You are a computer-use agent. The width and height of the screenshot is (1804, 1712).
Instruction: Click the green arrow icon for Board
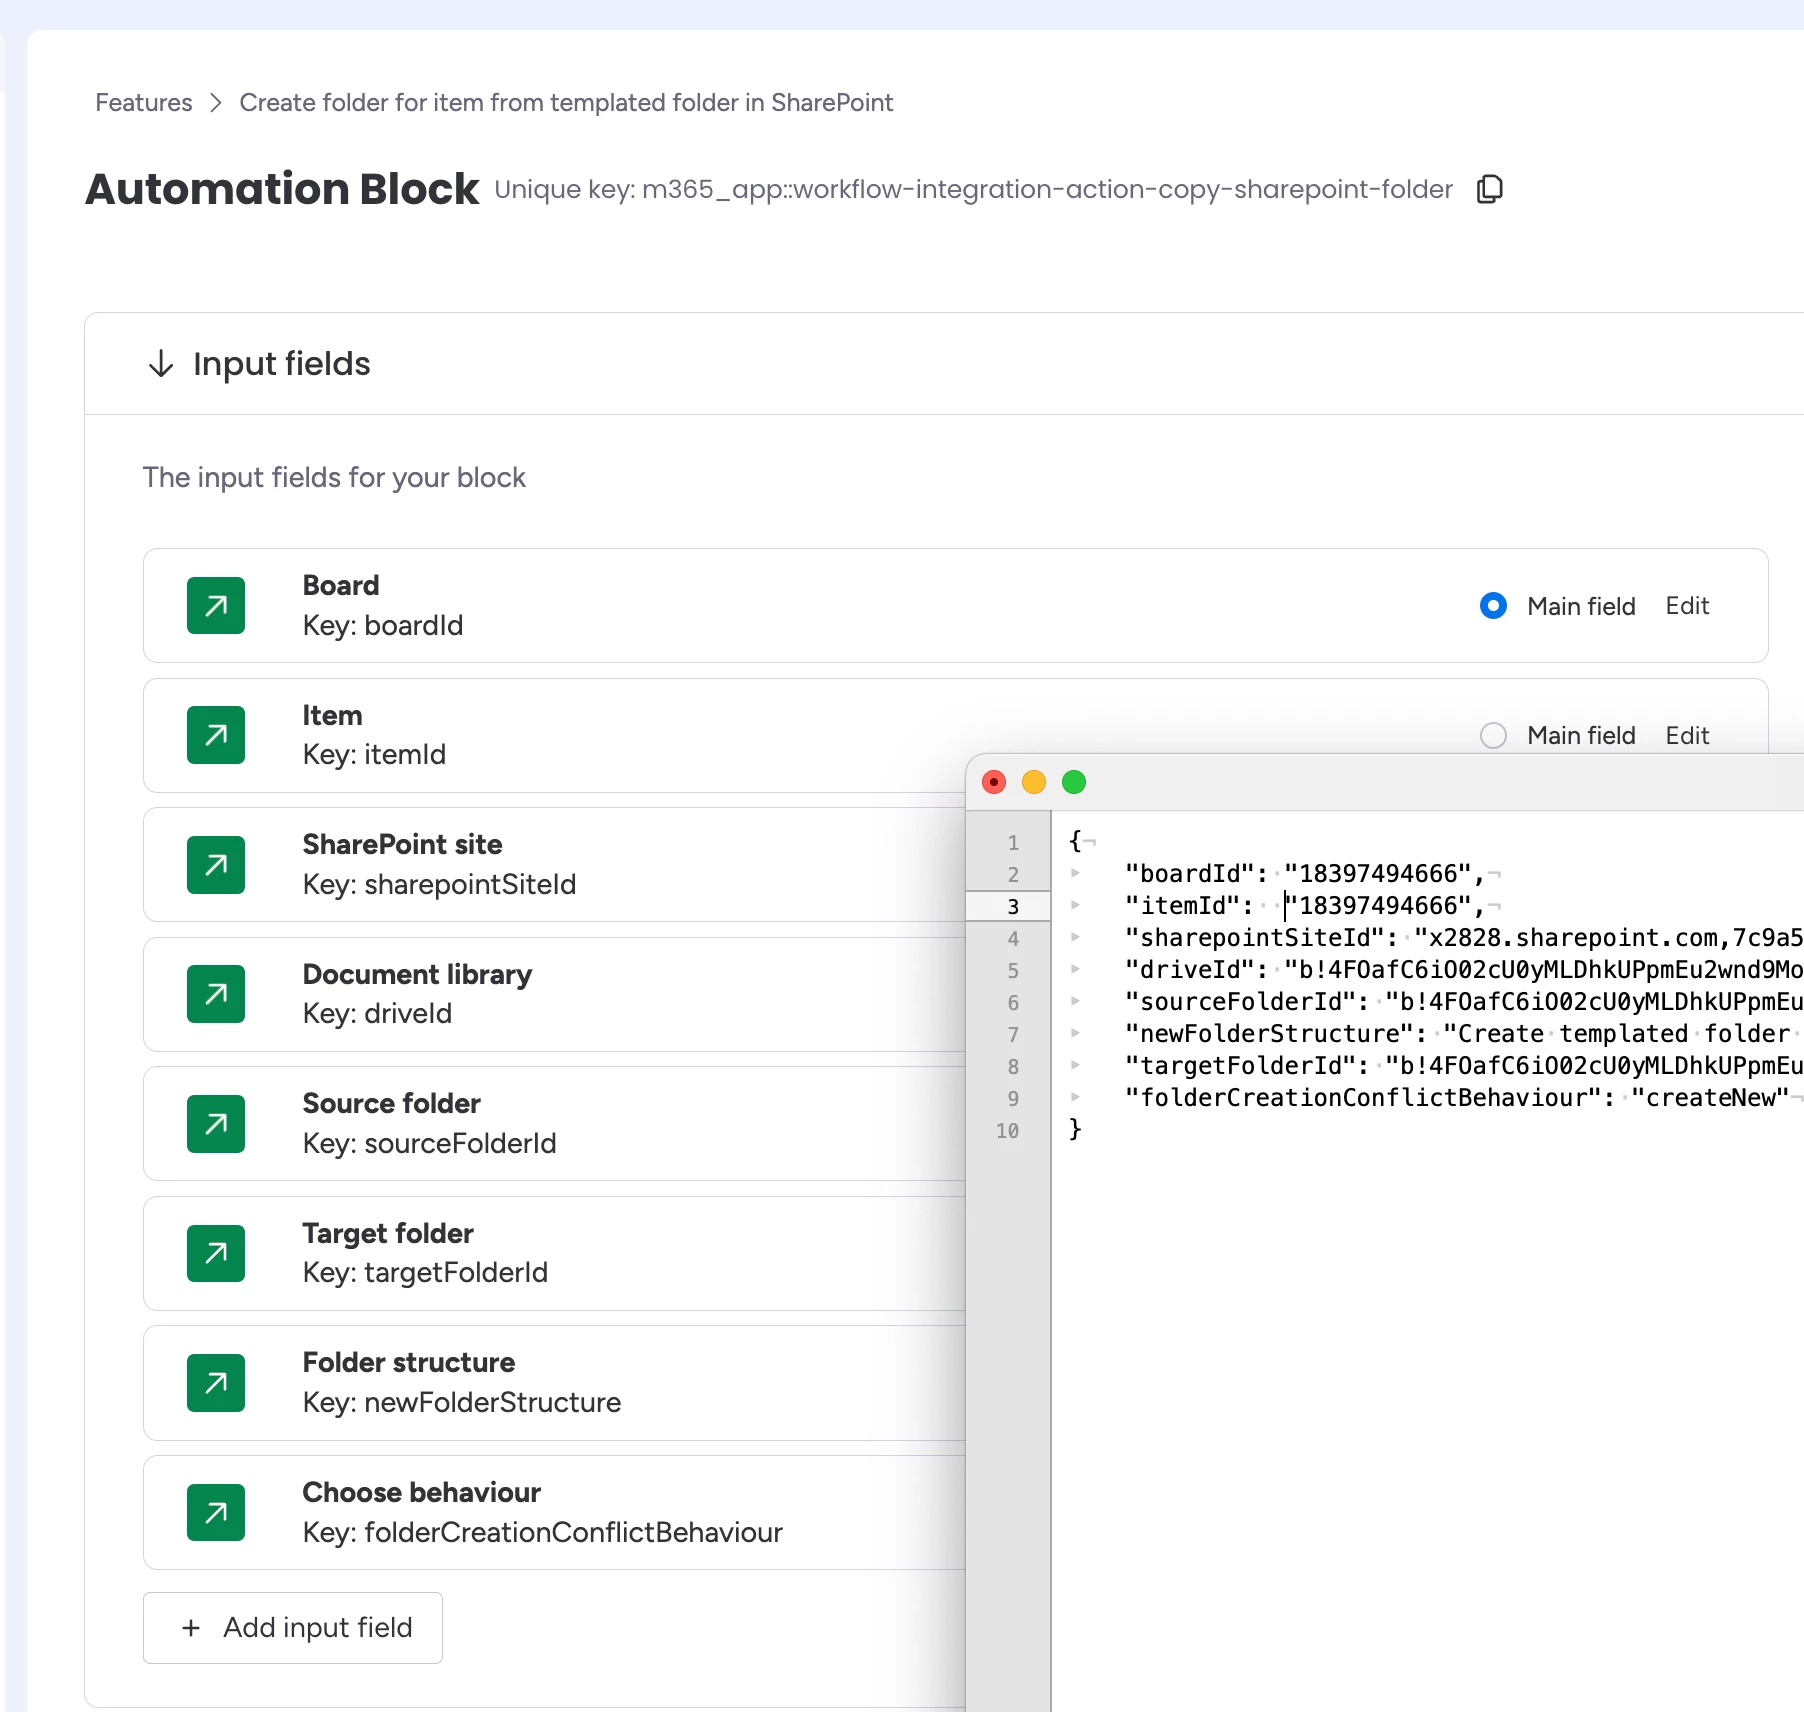click(216, 606)
